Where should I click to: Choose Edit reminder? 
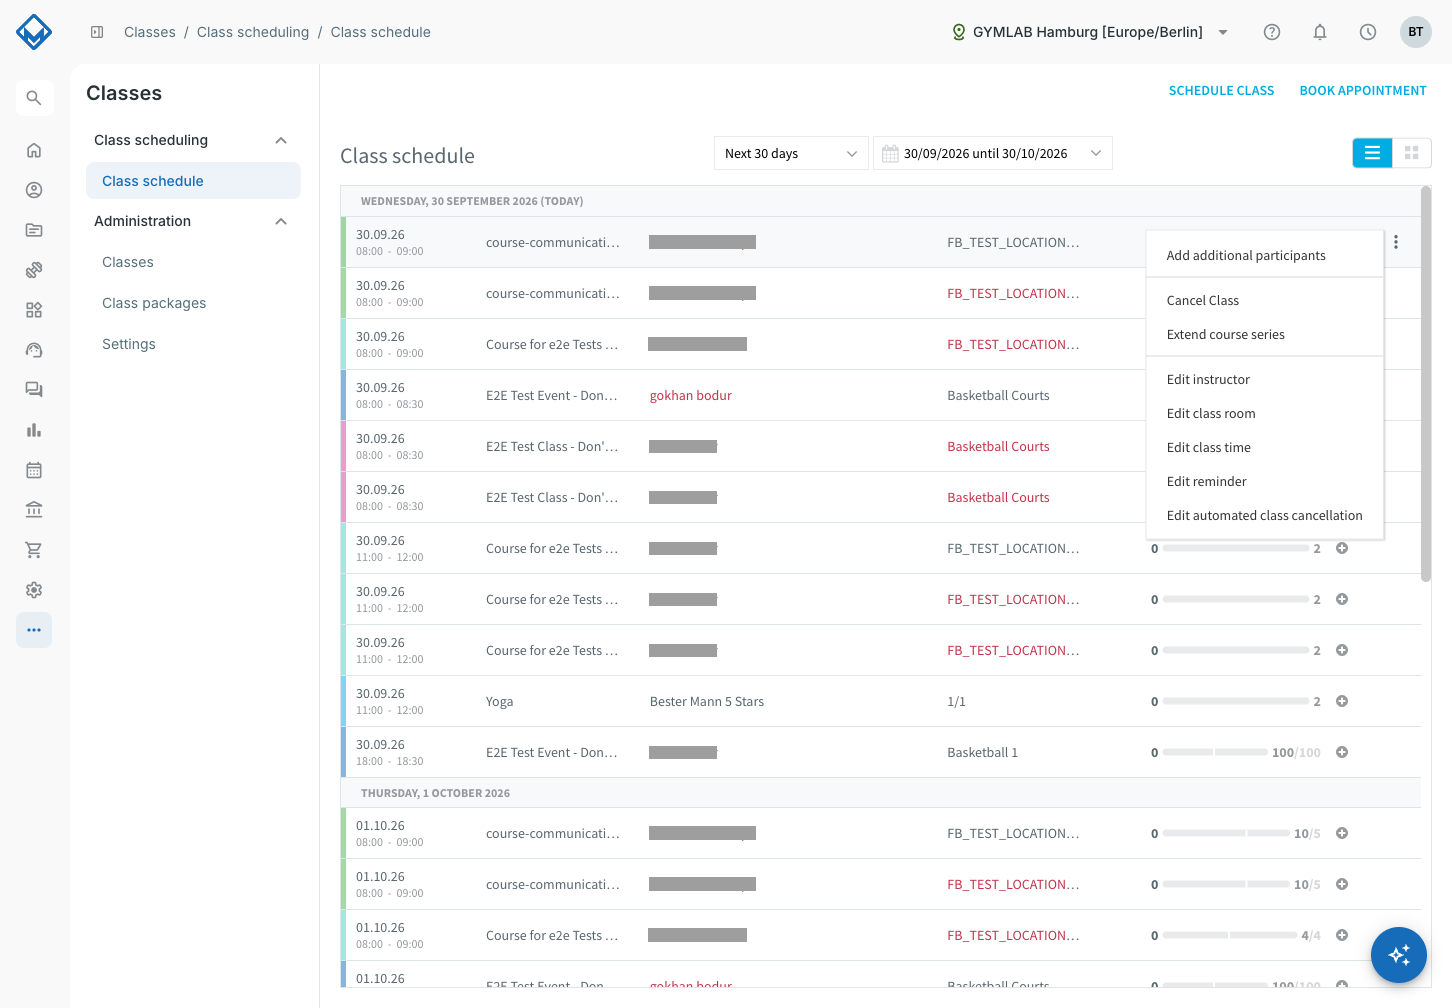pyautogui.click(x=1265, y=482)
